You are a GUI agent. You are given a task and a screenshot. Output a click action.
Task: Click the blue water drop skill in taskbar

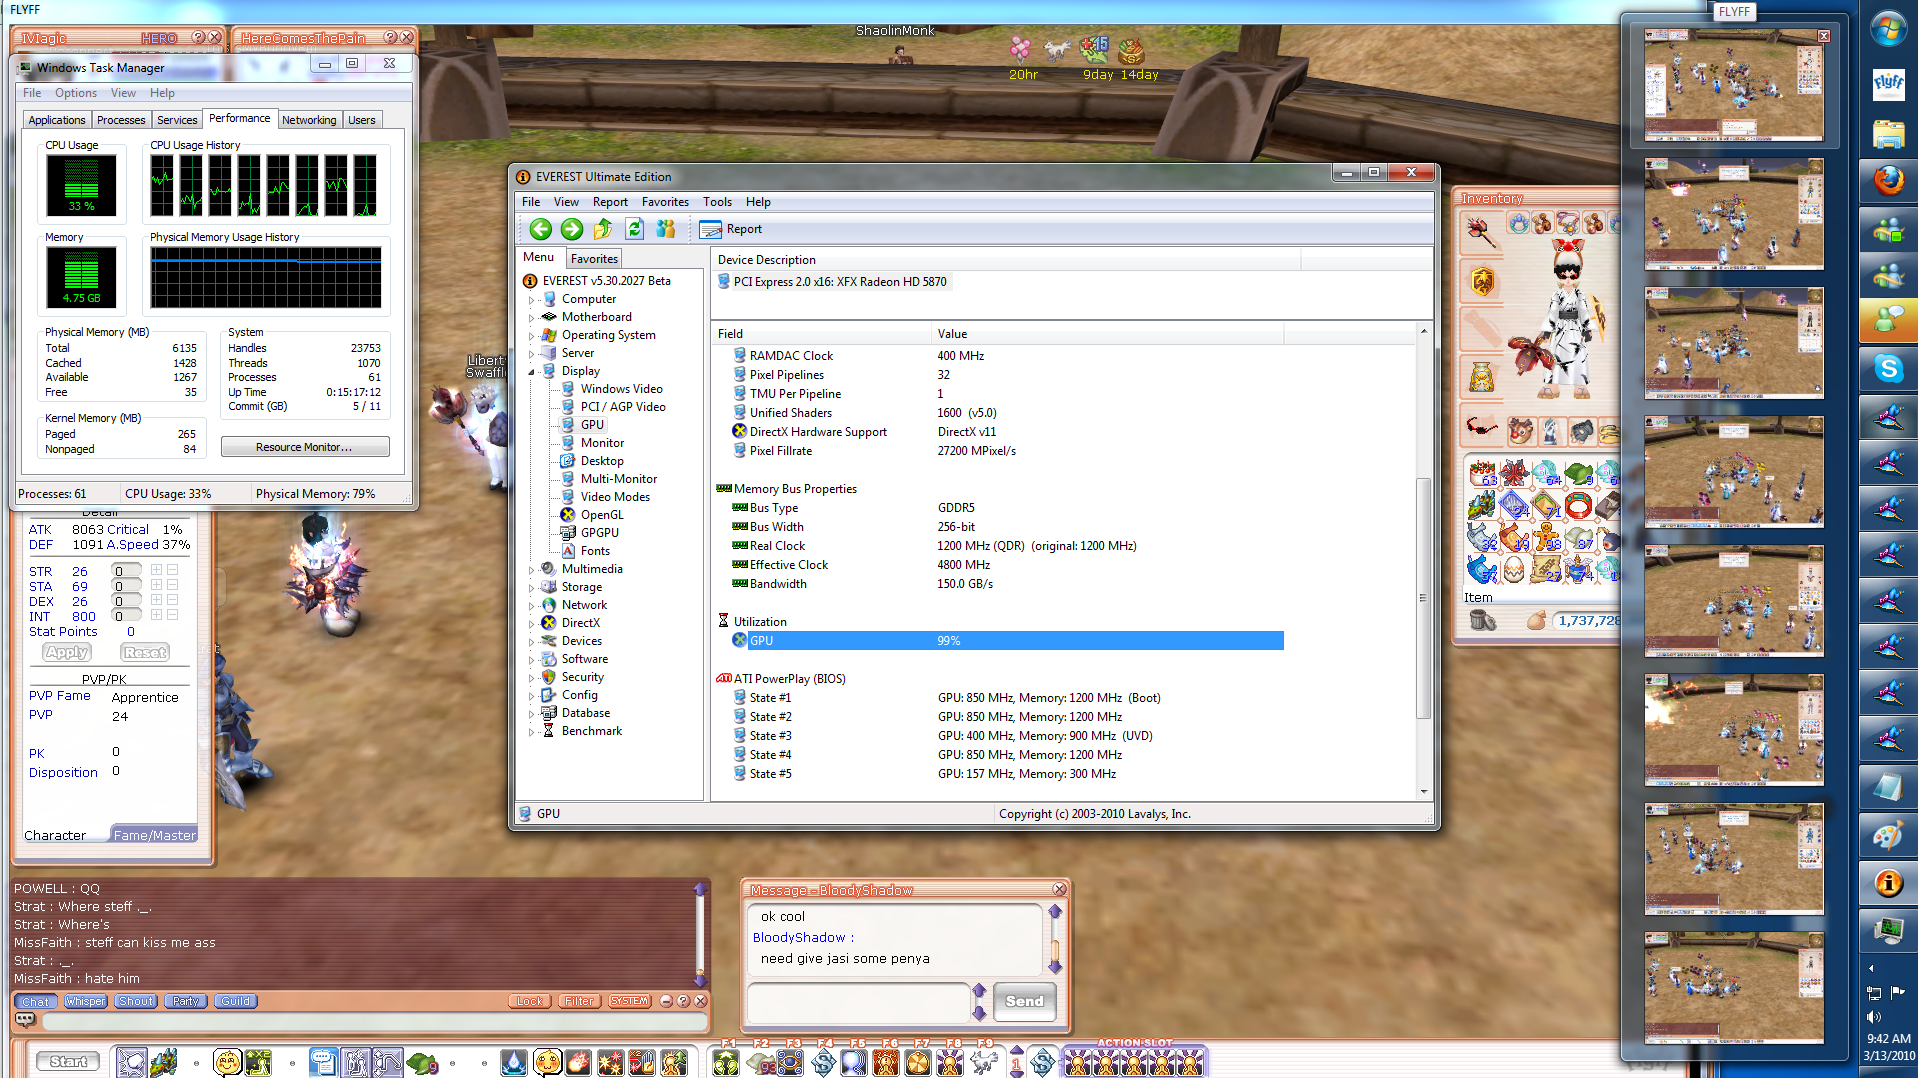pos(514,1062)
